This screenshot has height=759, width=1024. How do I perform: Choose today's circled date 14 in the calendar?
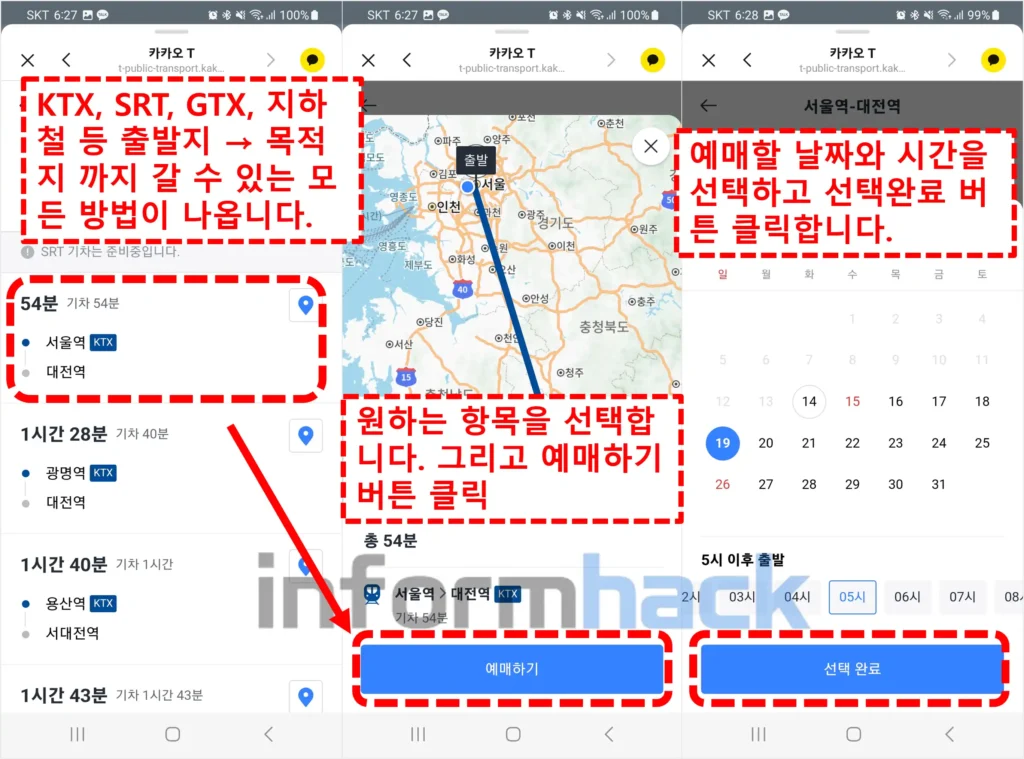pyautogui.click(x=809, y=401)
